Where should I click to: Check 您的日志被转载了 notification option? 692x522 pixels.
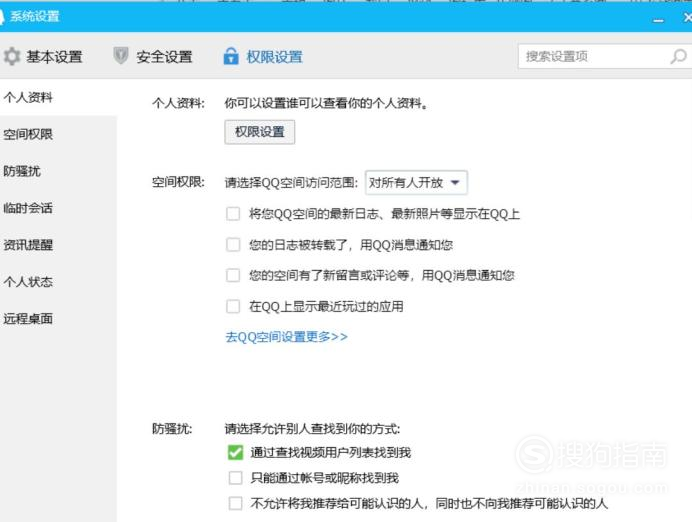tap(233, 245)
